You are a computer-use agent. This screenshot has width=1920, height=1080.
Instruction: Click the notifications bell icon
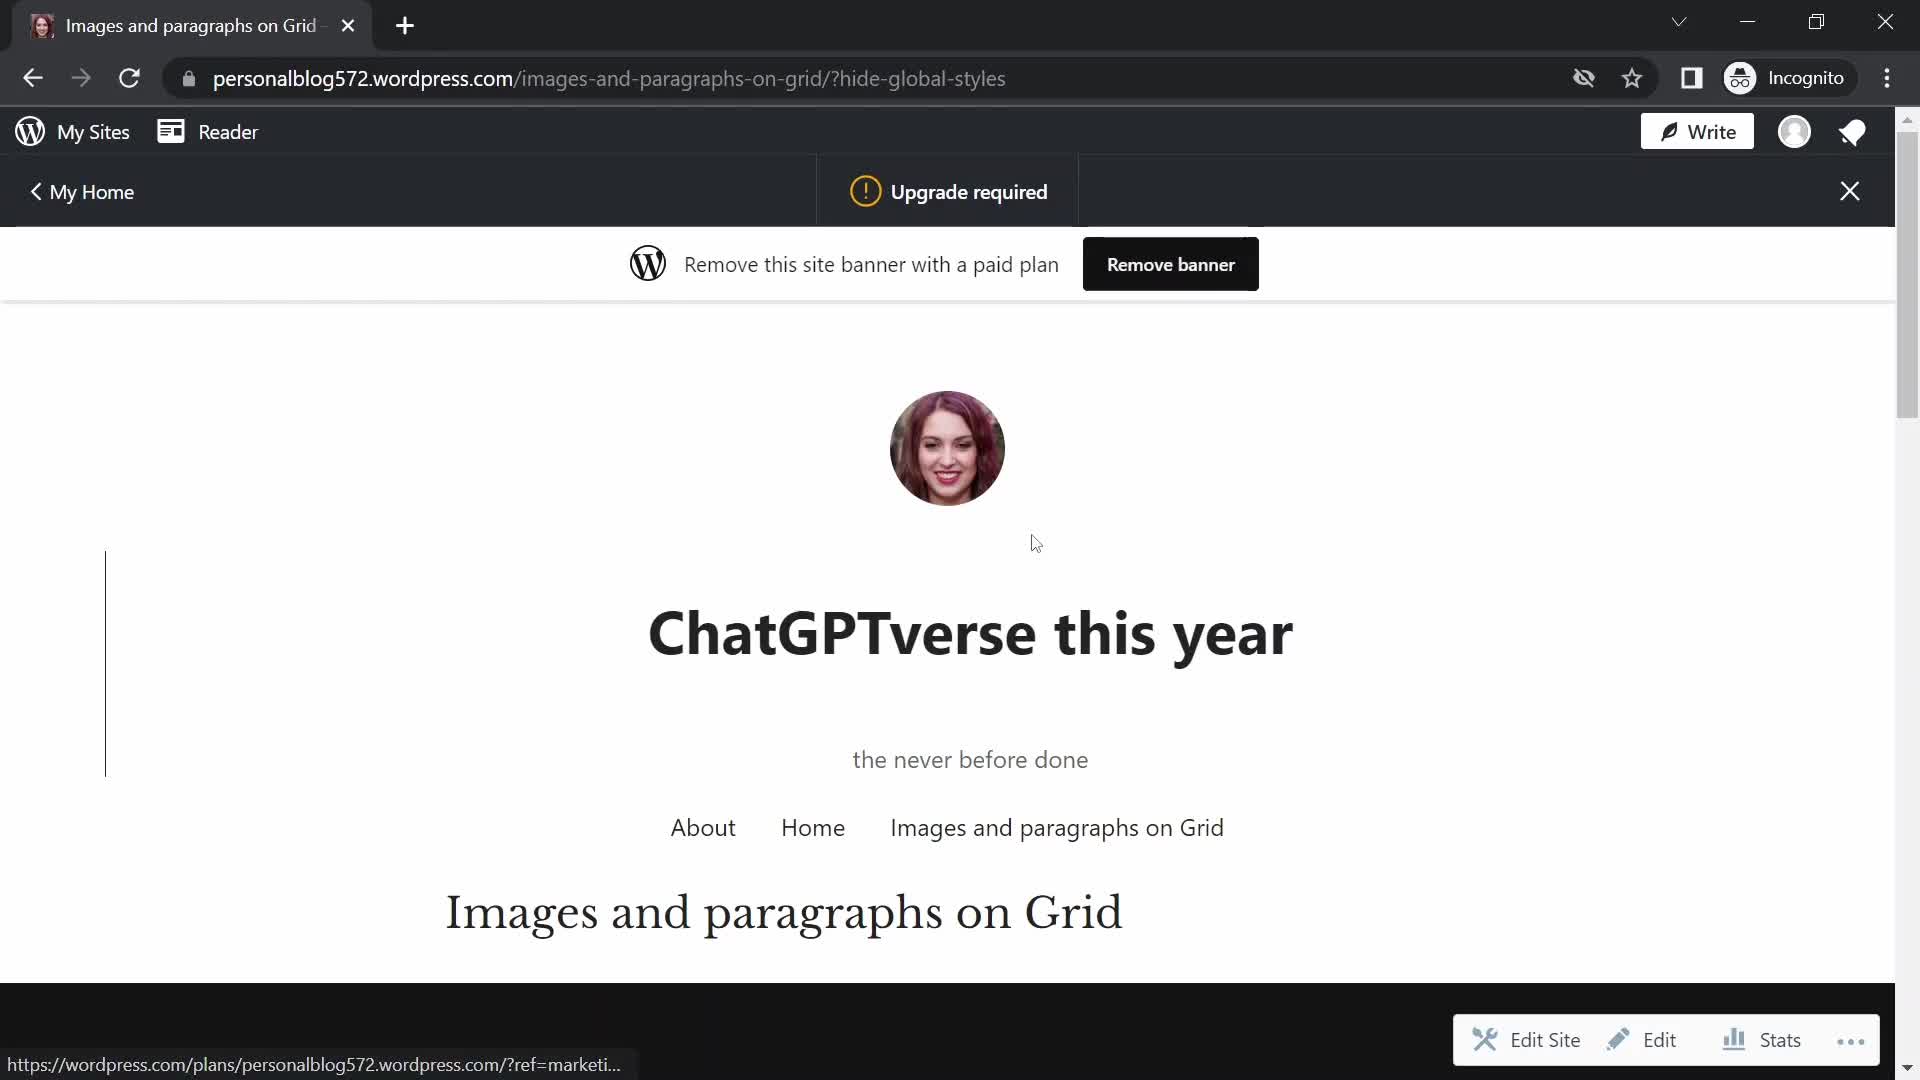(x=1853, y=131)
